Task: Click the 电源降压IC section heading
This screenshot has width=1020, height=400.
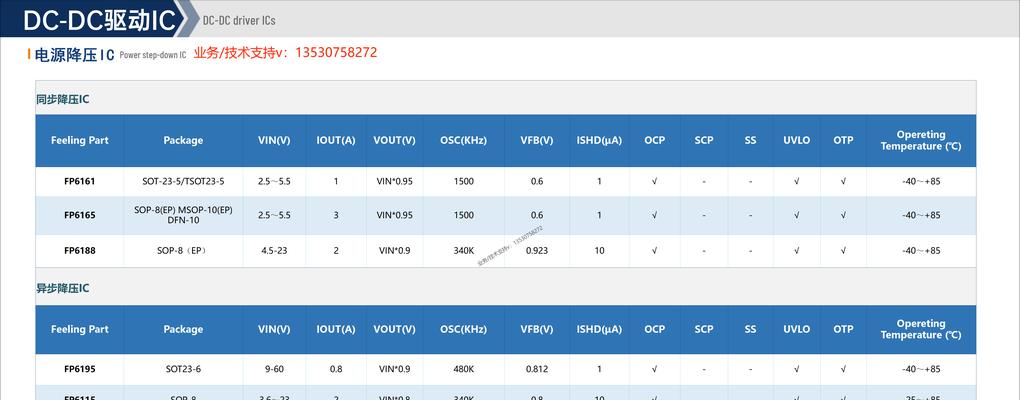Action: point(74,55)
